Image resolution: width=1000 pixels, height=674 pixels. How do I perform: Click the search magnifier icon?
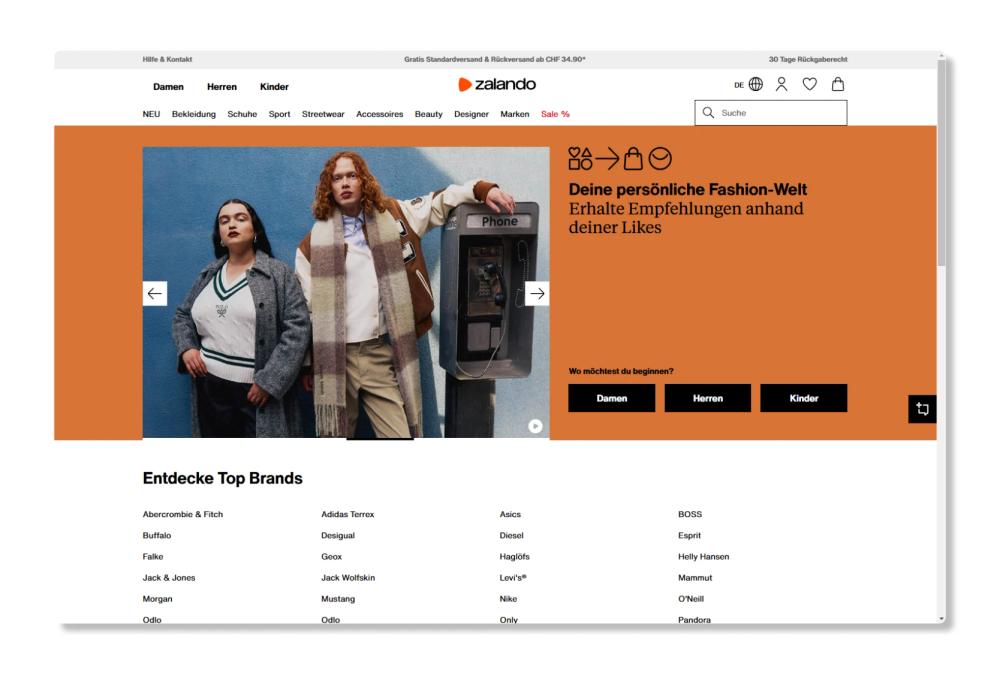708,113
